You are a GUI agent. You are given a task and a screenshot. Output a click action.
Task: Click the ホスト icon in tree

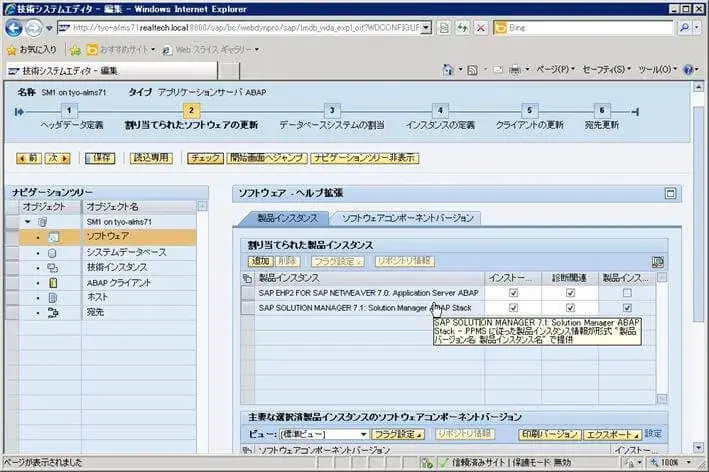pos(53,298)
